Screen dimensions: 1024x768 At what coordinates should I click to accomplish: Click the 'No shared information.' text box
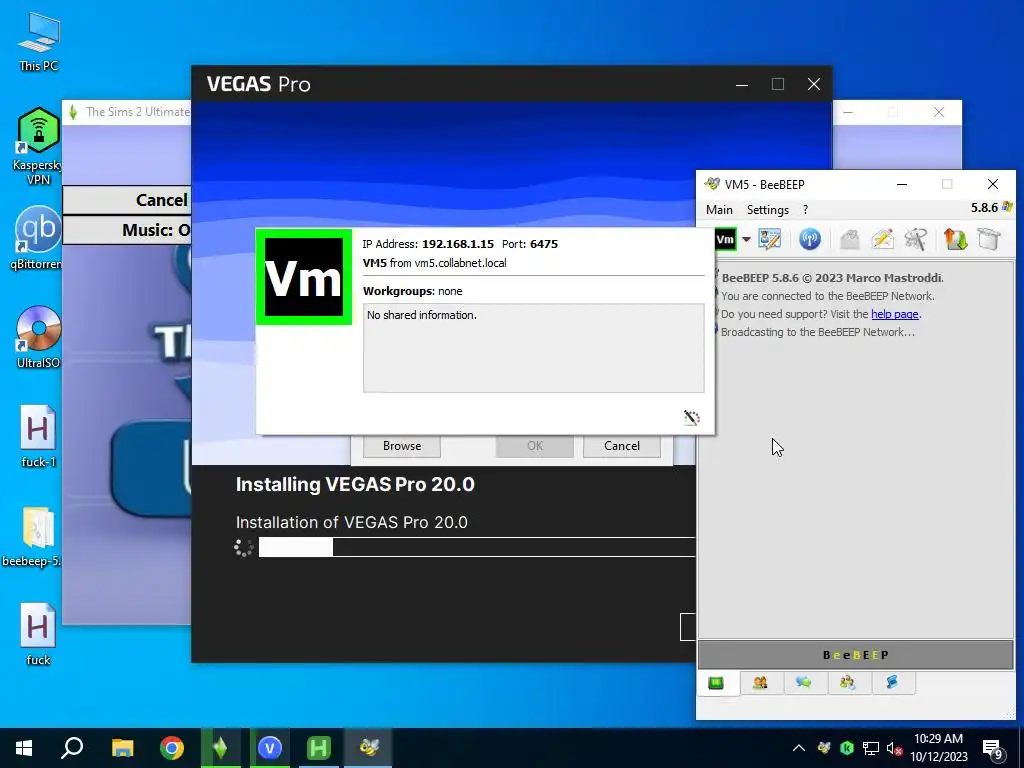point(534,348)
